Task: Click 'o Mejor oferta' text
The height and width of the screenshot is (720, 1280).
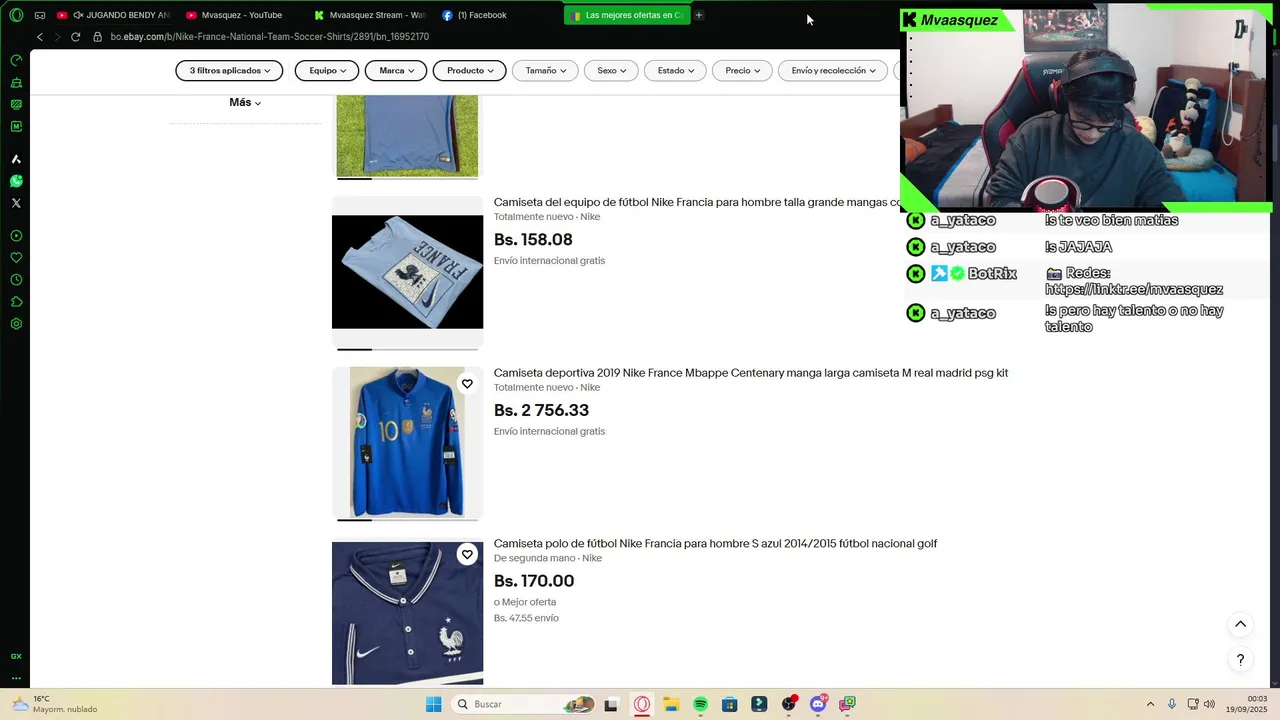Action: (525, 602)
